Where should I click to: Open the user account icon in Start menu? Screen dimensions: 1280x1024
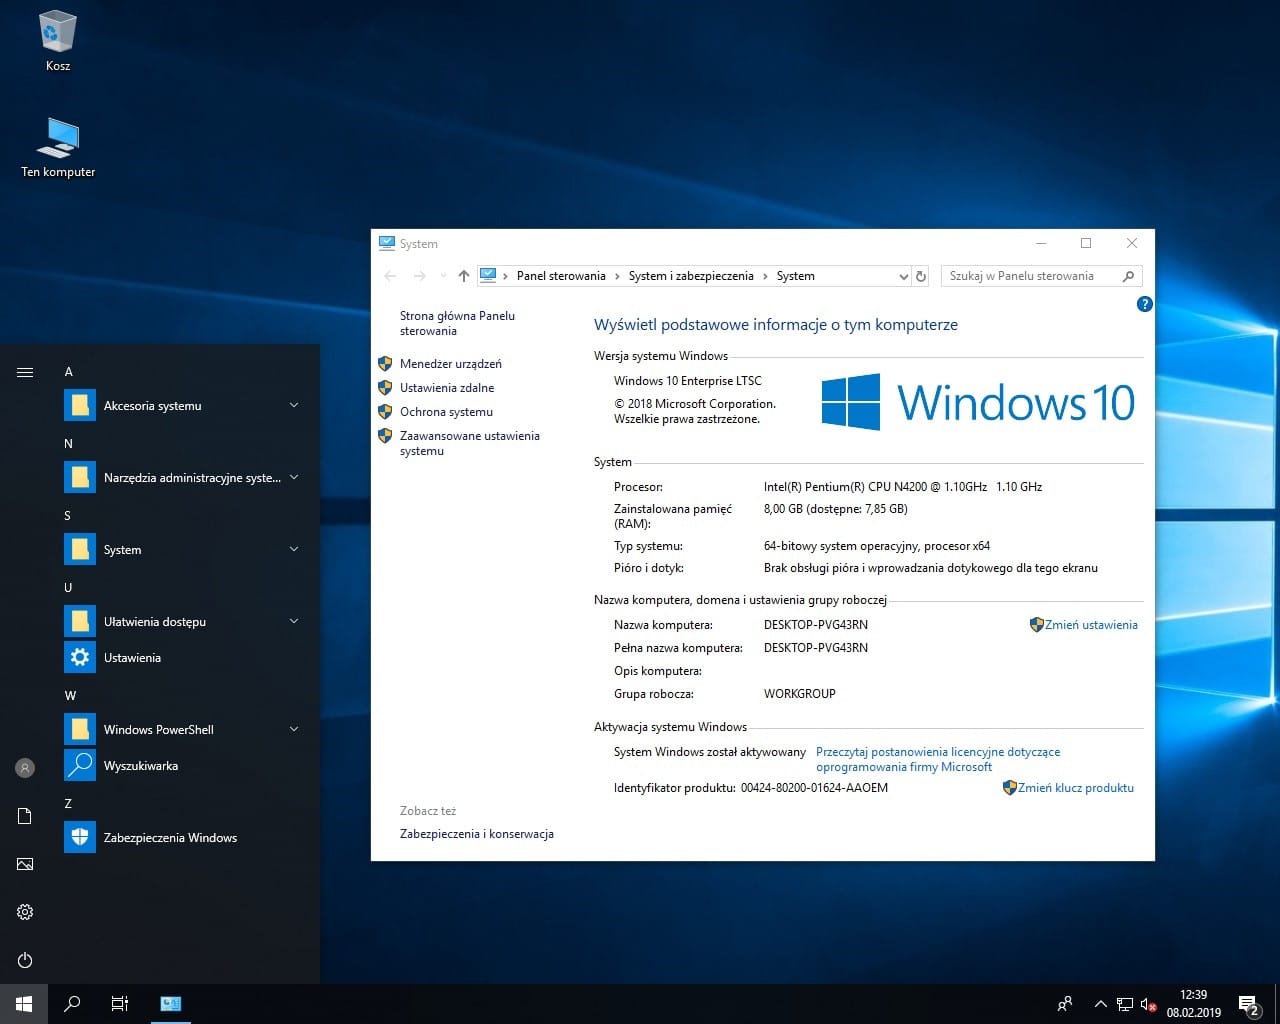coord(24,767)
